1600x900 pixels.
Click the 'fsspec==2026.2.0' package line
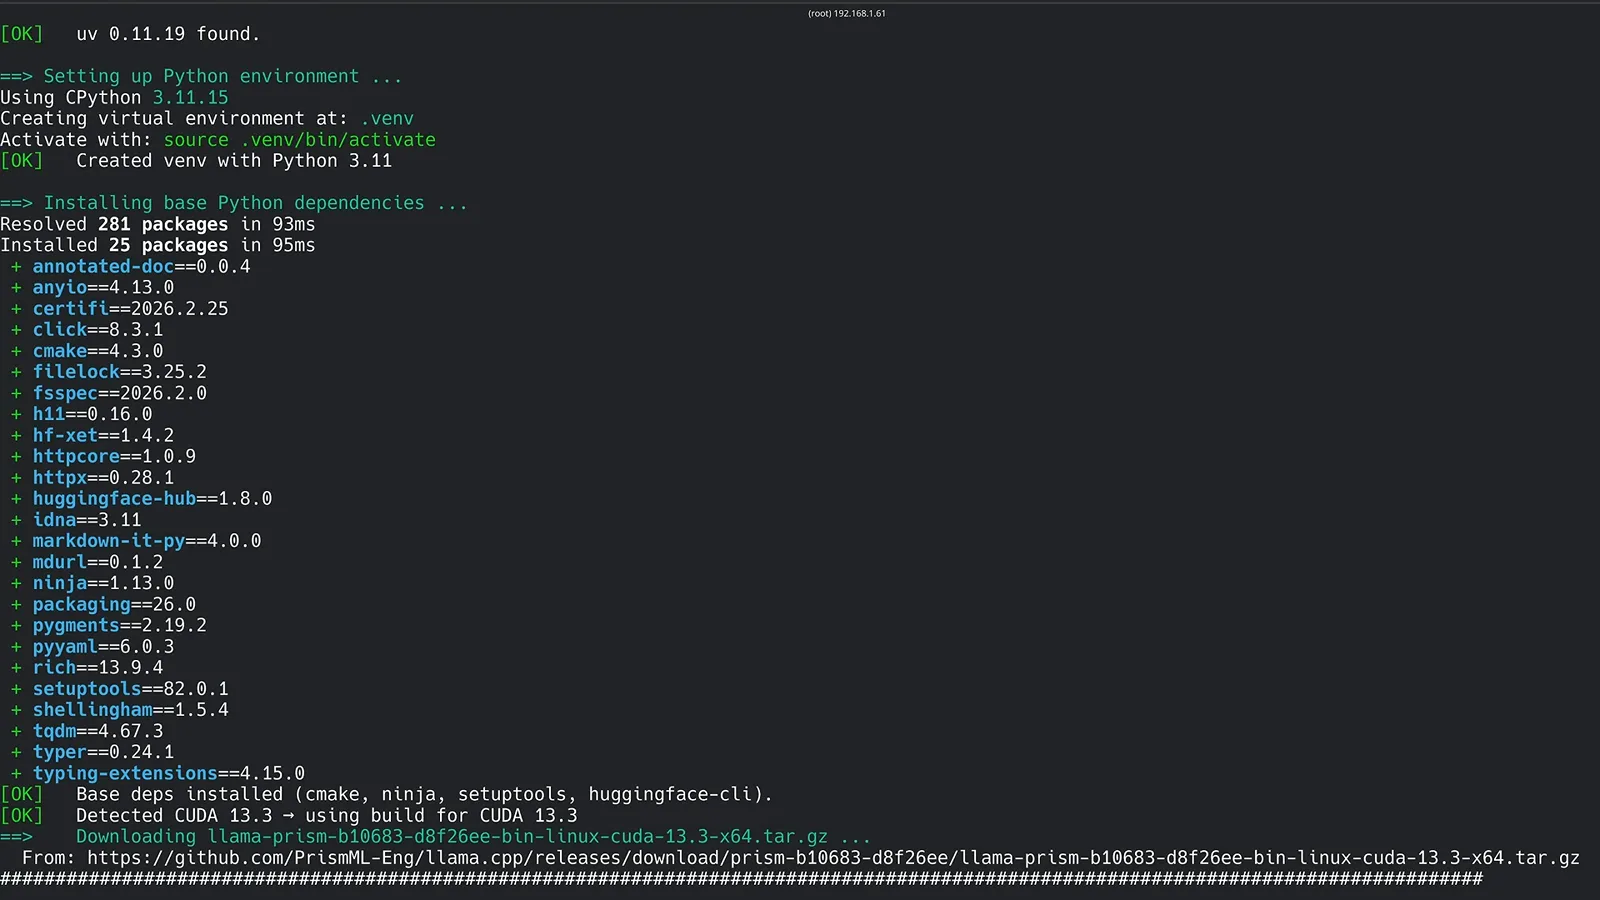coord(119,393)
